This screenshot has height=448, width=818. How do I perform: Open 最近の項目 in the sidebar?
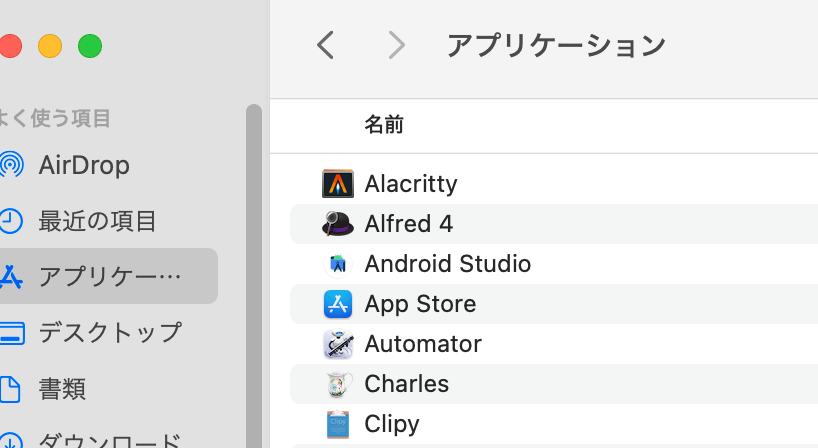point(97,221)
